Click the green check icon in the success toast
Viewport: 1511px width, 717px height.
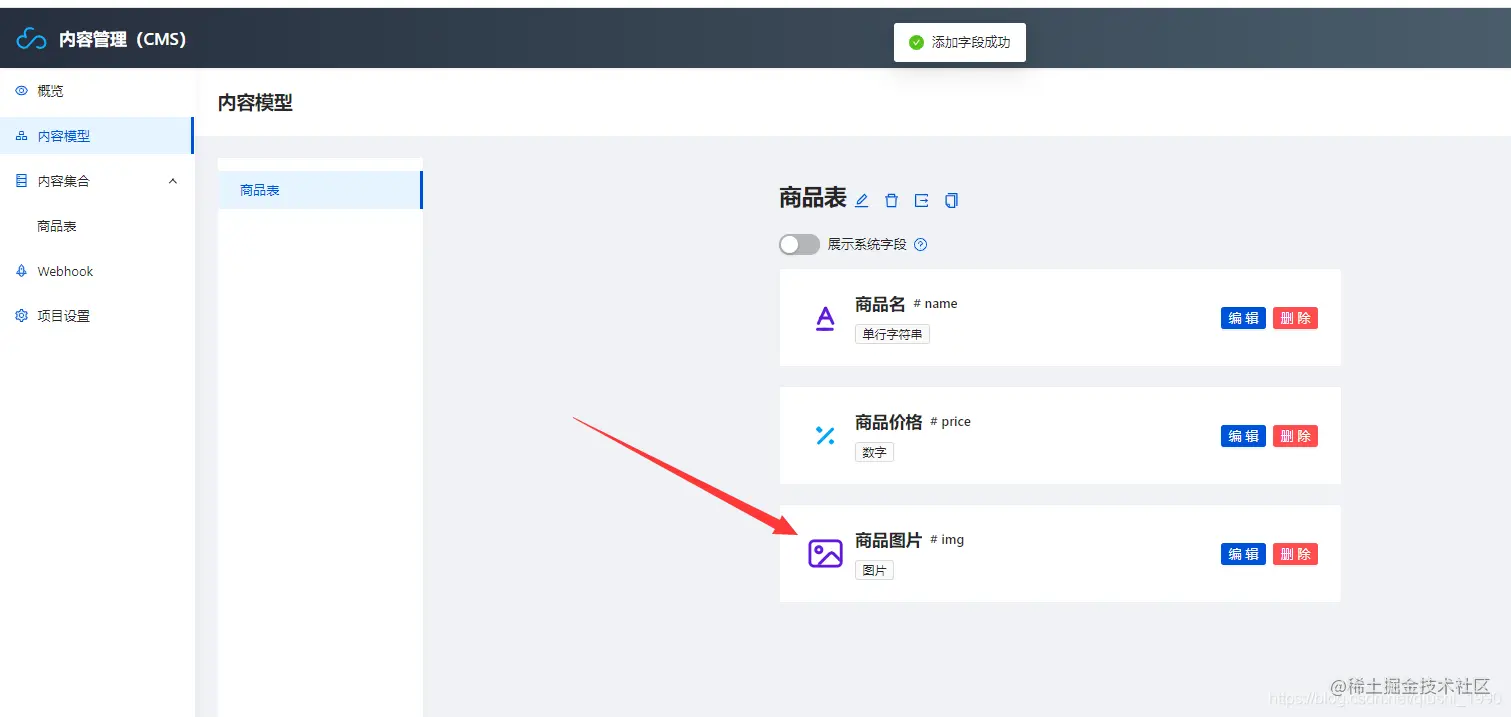916,43
